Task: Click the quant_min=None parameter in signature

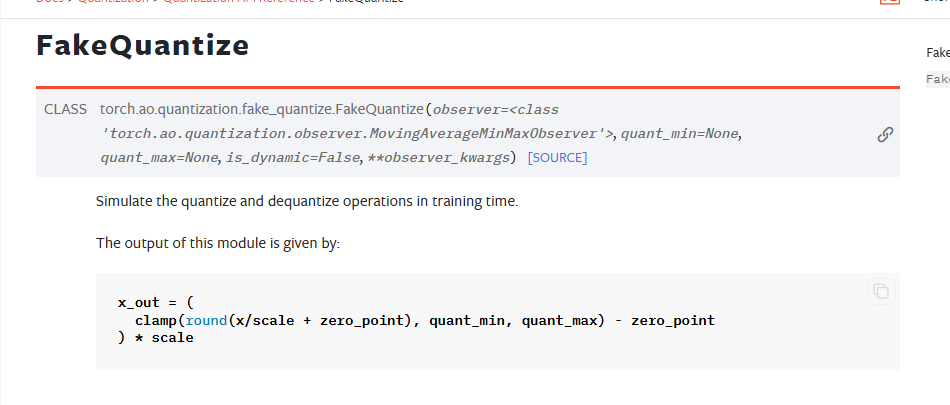Action: 681,133
